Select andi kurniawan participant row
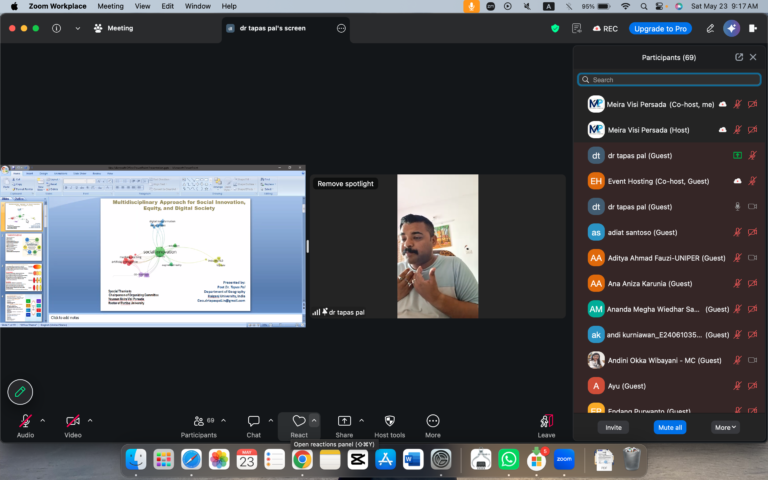768x480 pixels. click(x=671, y=335)
